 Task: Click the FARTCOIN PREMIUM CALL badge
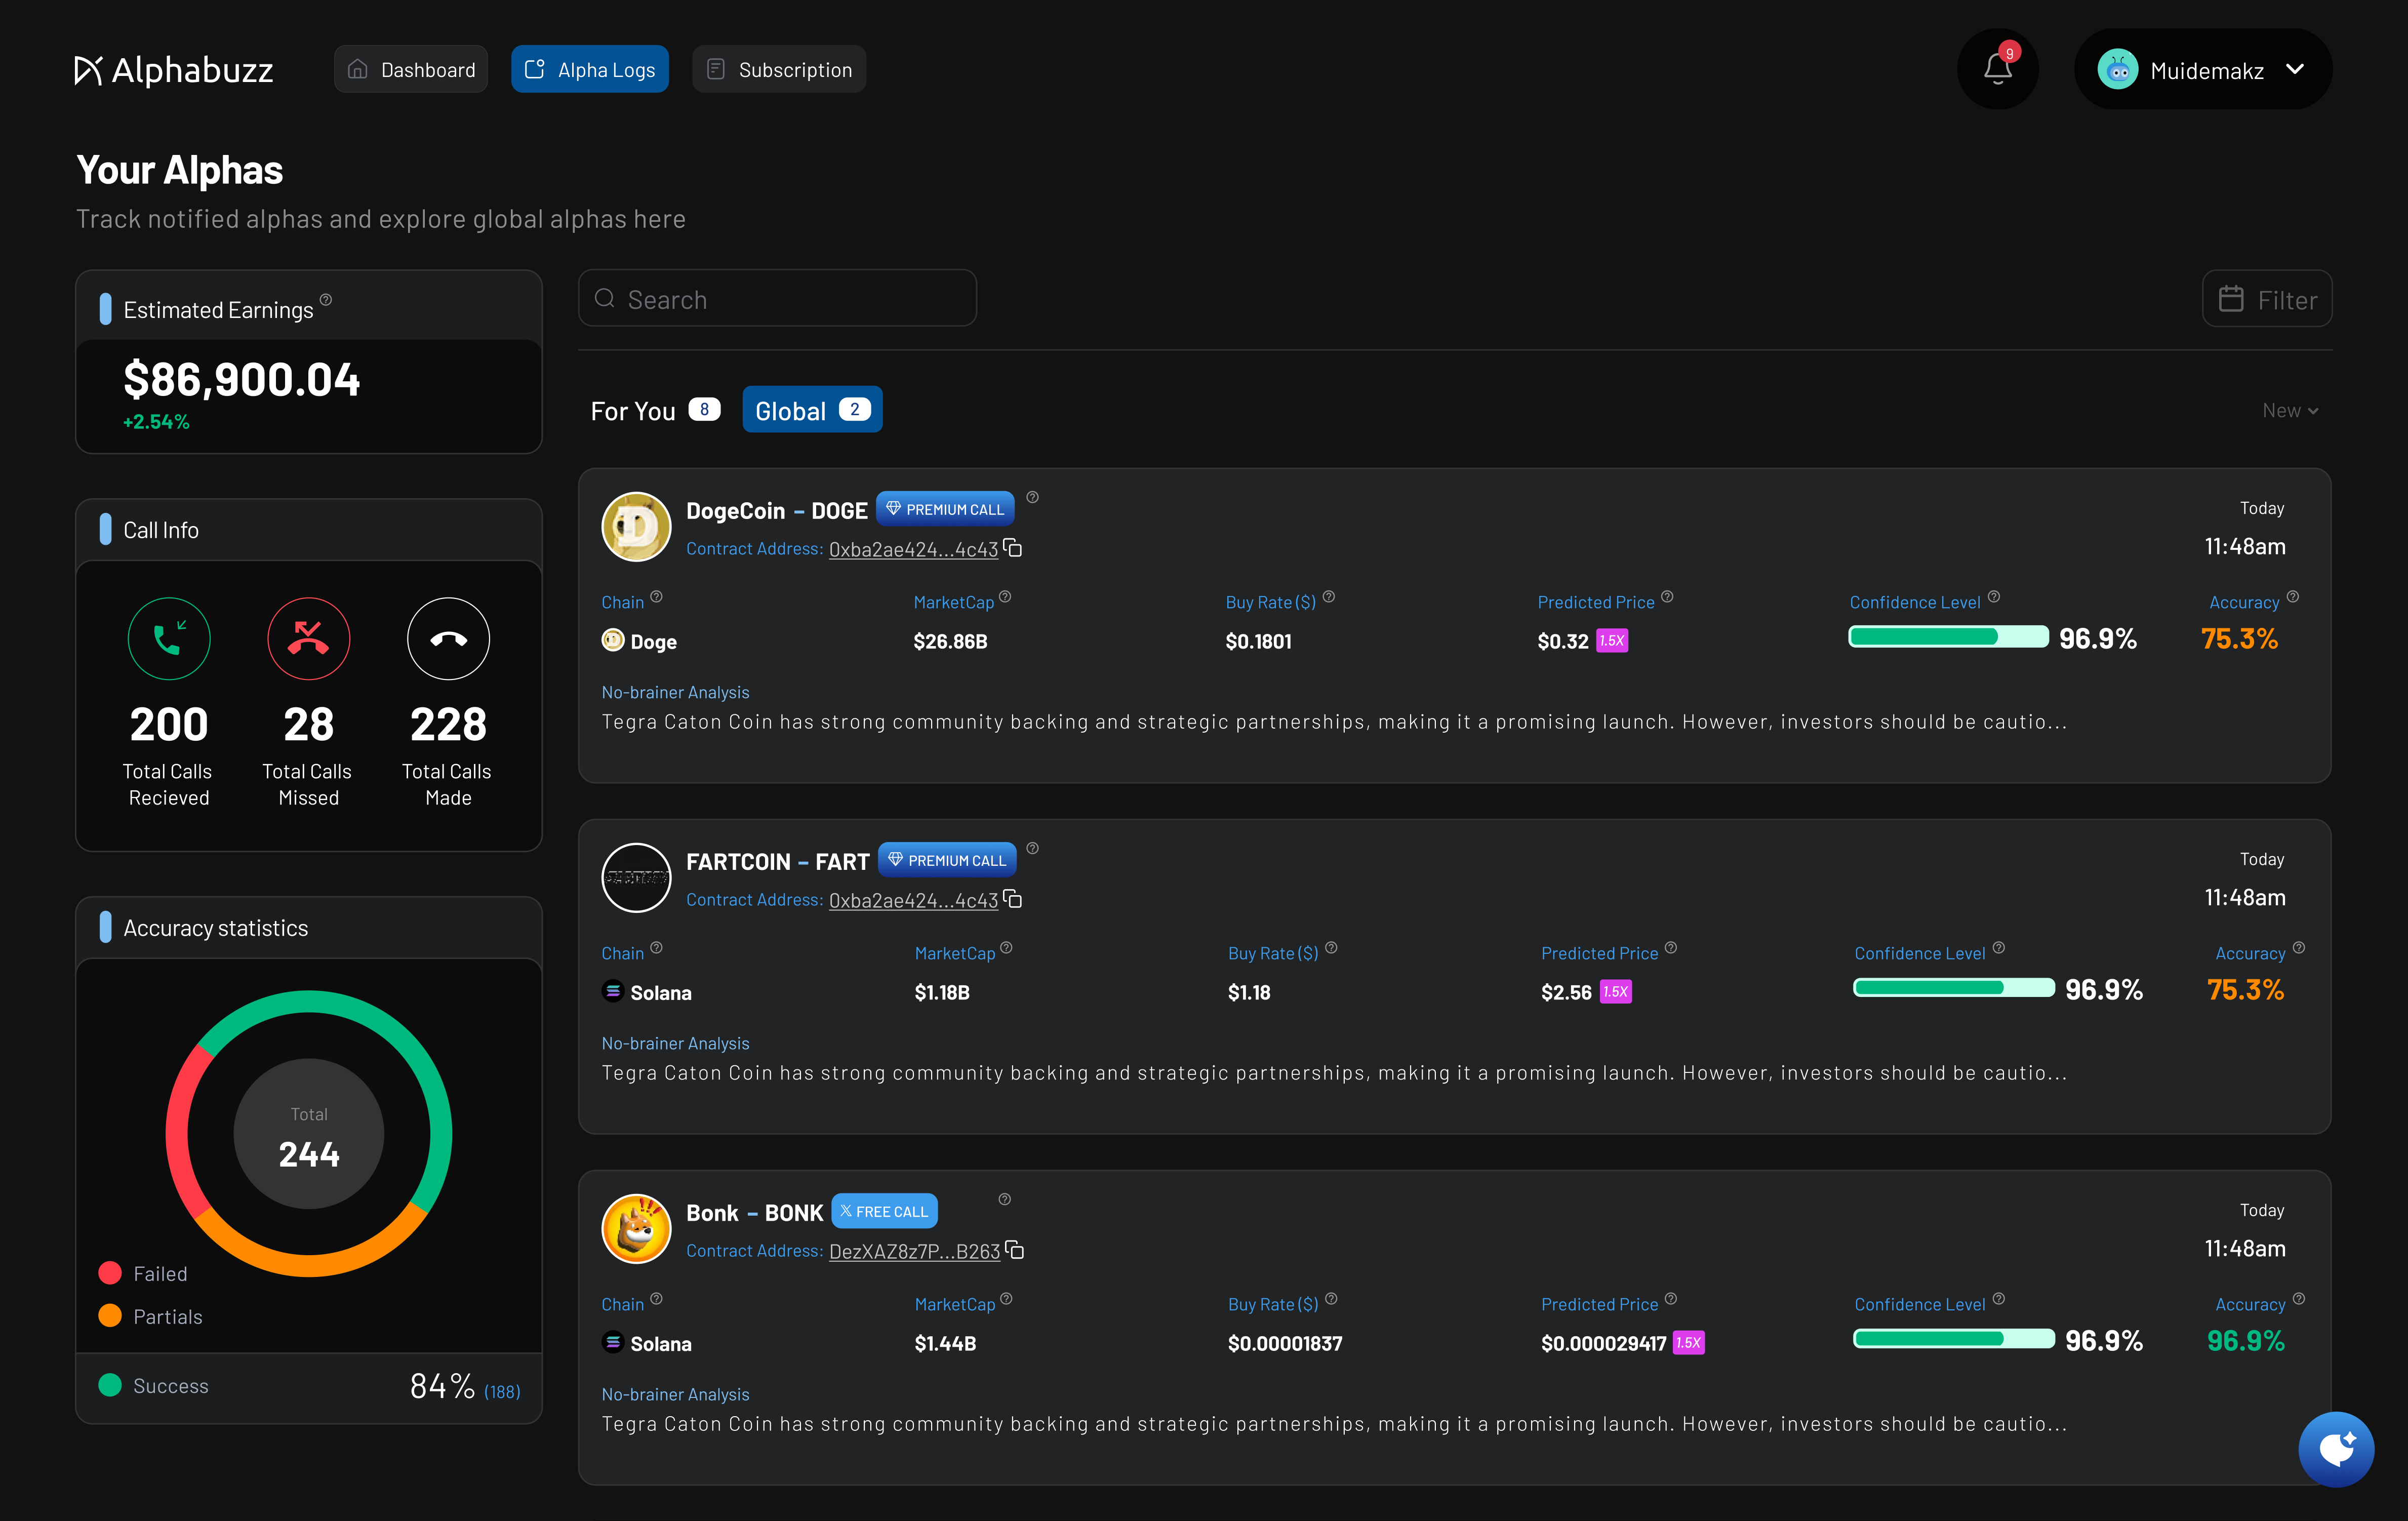pyautogui.click(x=947, y=860)
